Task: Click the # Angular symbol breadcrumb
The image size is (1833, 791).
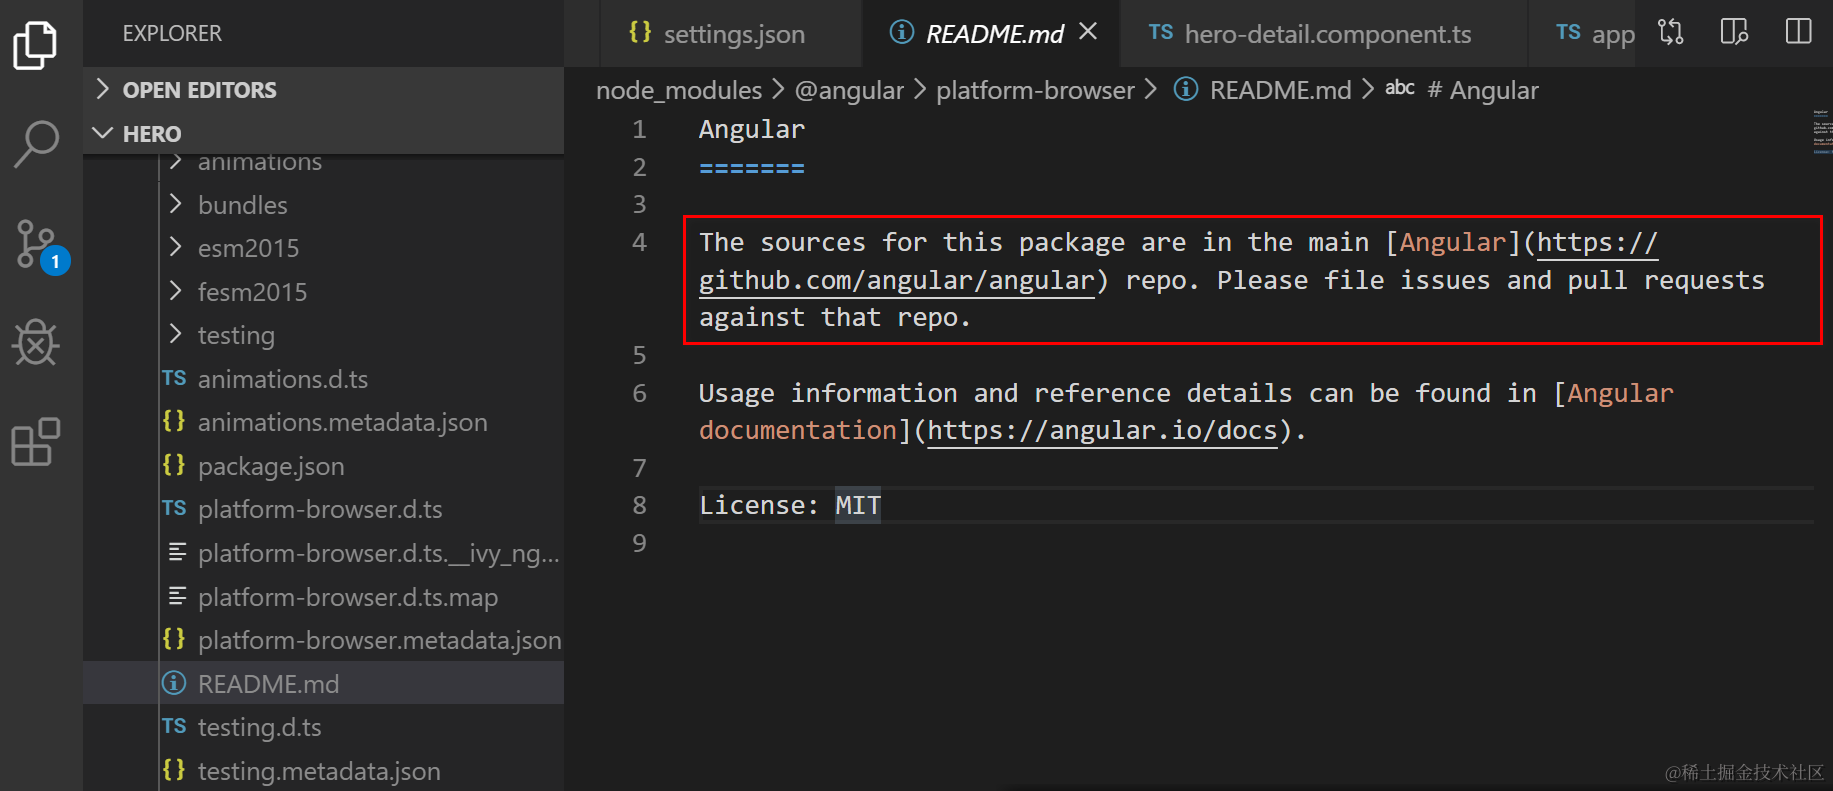Action: pos(1462,90)
